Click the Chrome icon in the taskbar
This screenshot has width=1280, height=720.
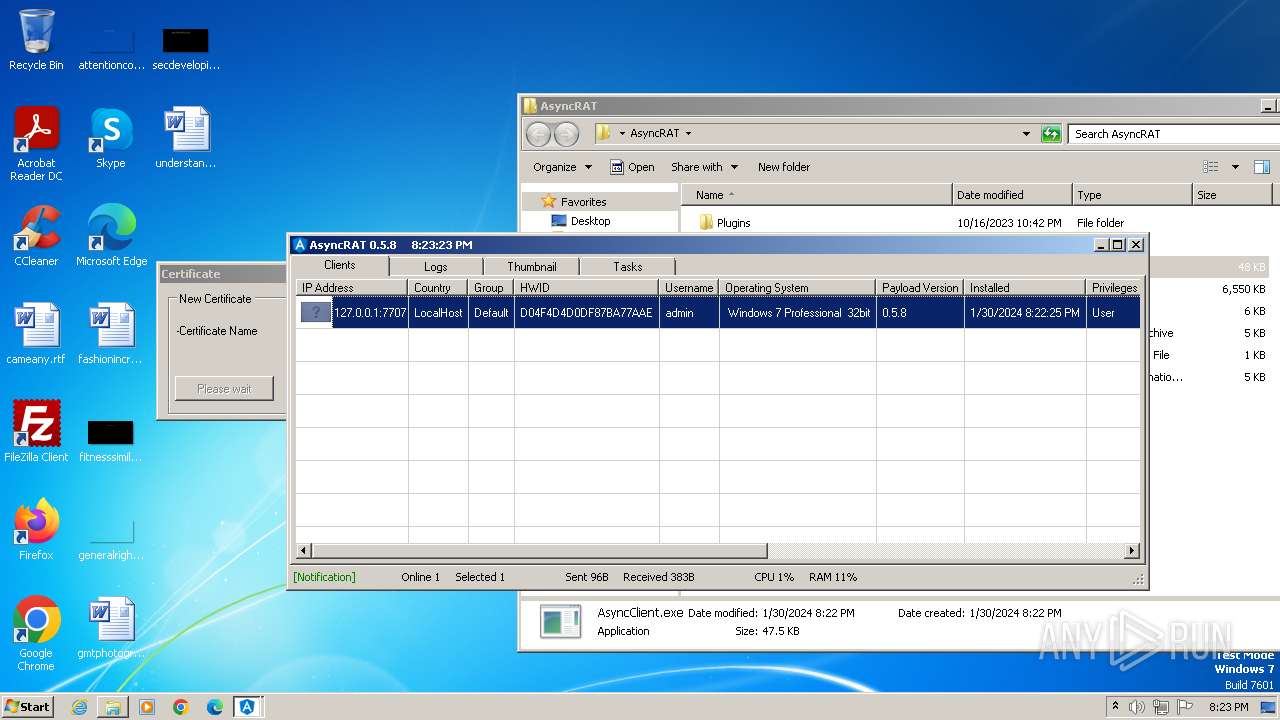click(x=181, y=707)
